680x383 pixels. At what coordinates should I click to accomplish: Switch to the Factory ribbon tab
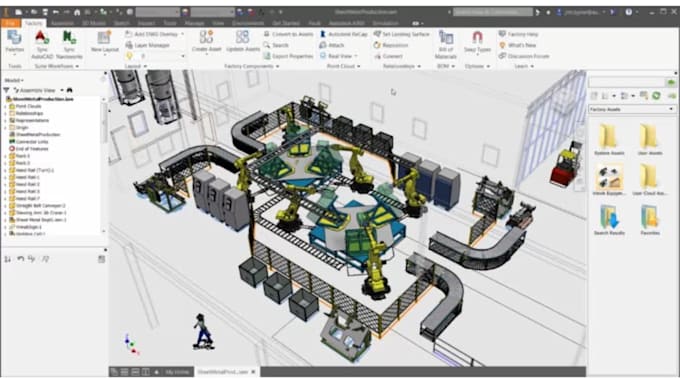tap(33, 23)
